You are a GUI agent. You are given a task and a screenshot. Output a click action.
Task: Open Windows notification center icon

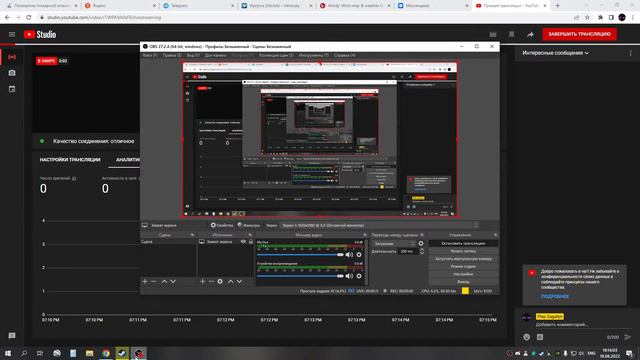coord(629,353)
